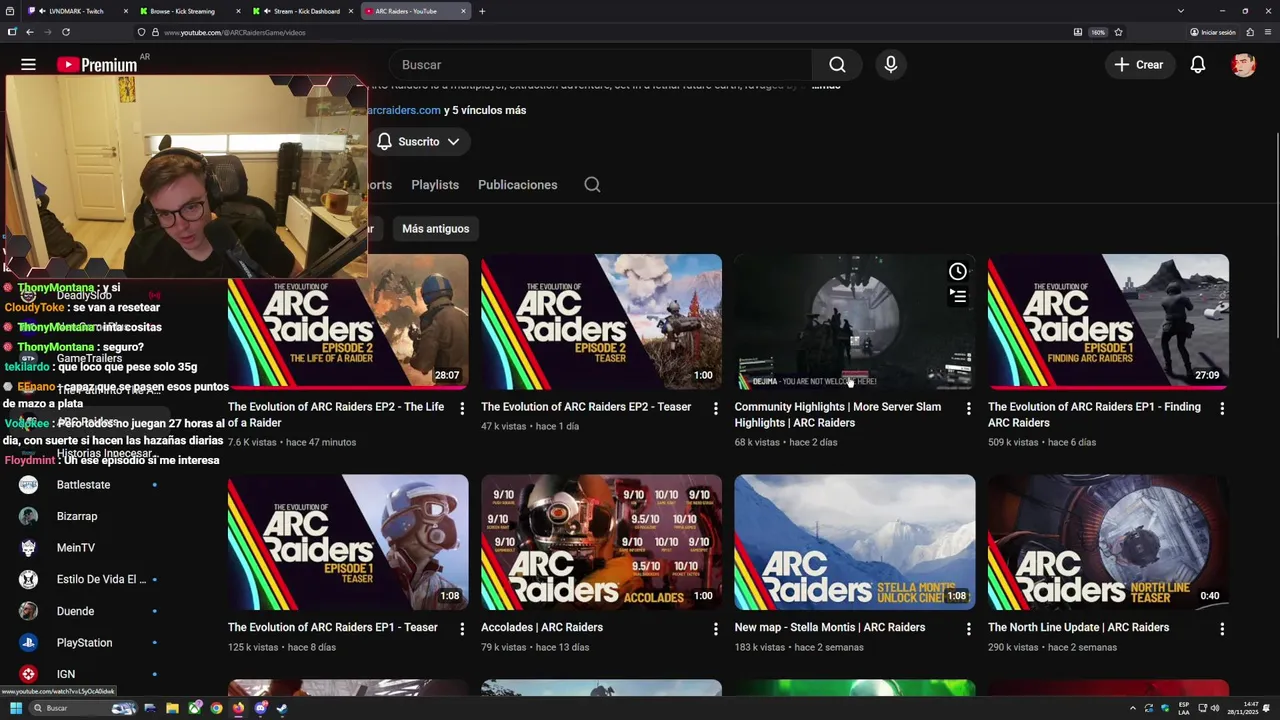Open Steam from the taskbar
The height and width of the screenshot is (720, 1280).
[282, 708]
